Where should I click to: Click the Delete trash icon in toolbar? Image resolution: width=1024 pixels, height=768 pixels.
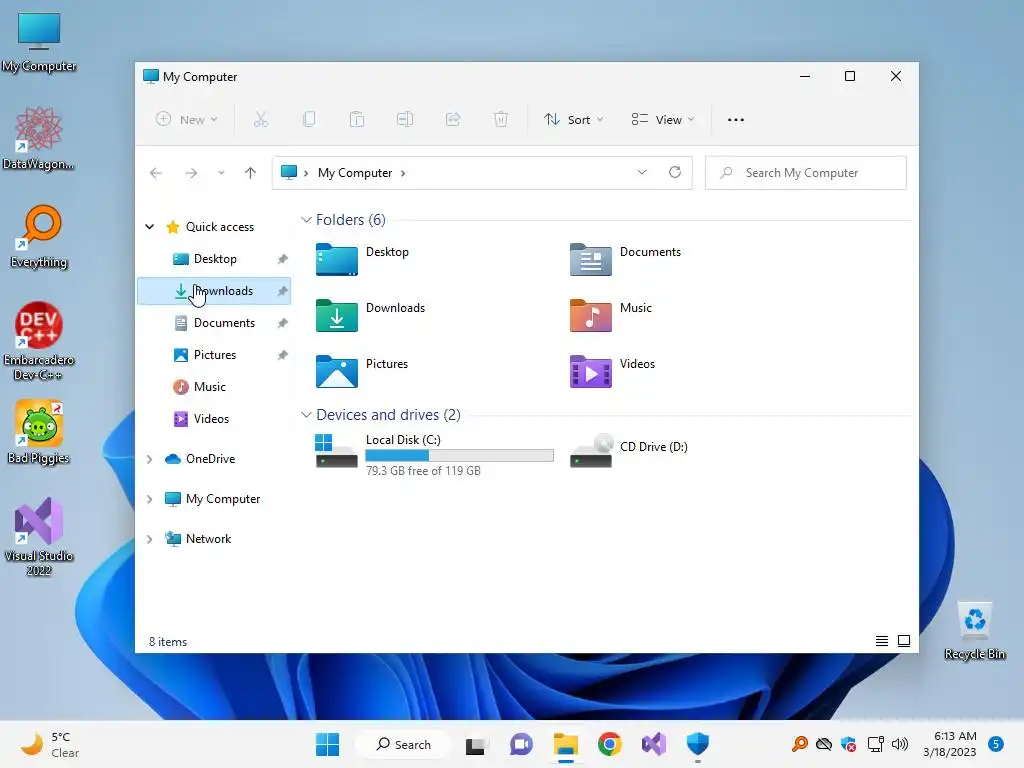501,120
